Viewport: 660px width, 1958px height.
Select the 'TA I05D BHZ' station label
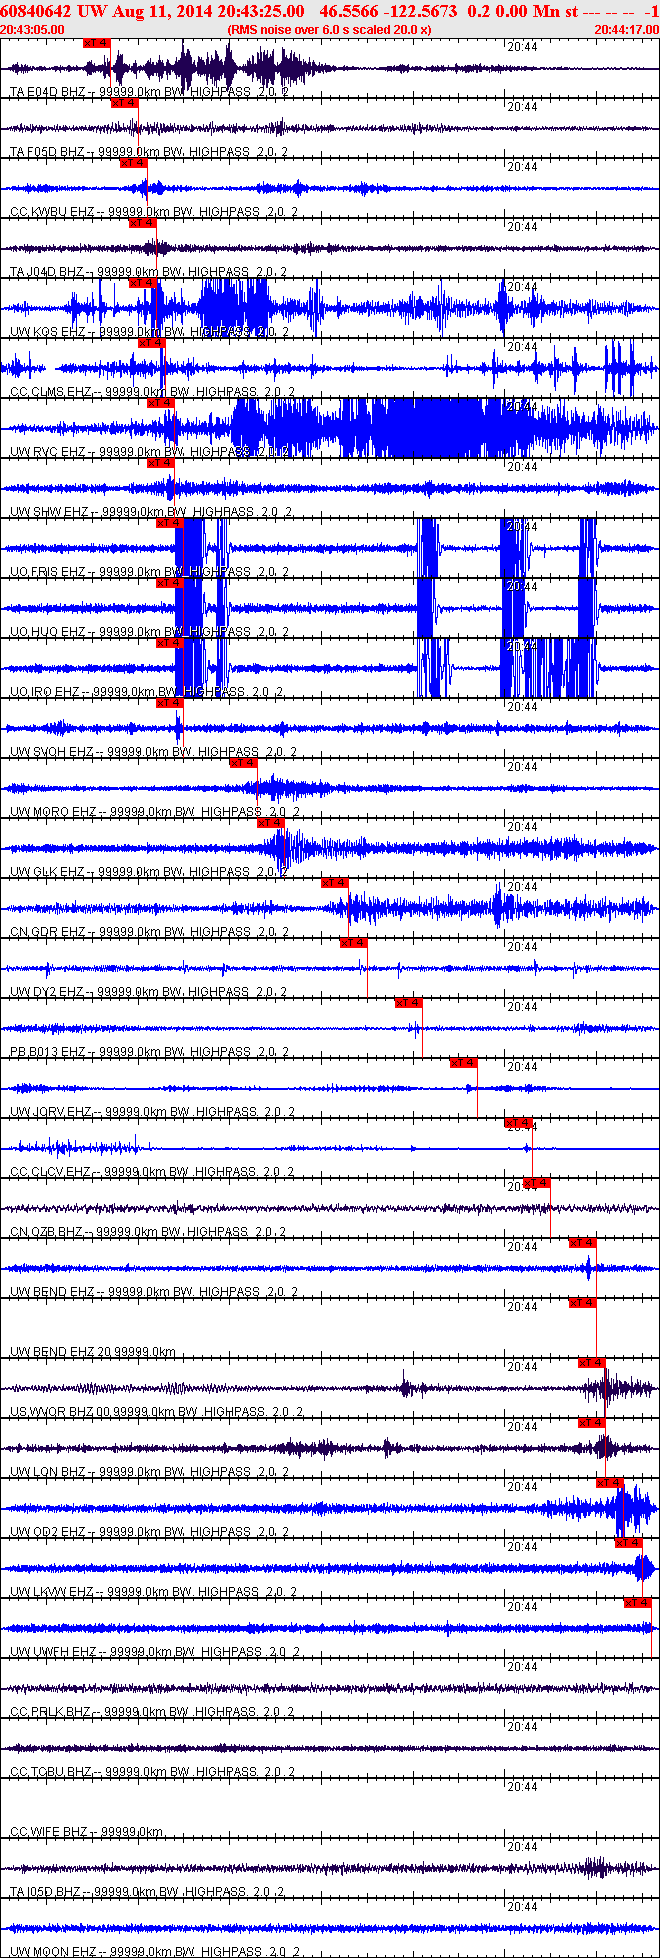point(46,1892)
